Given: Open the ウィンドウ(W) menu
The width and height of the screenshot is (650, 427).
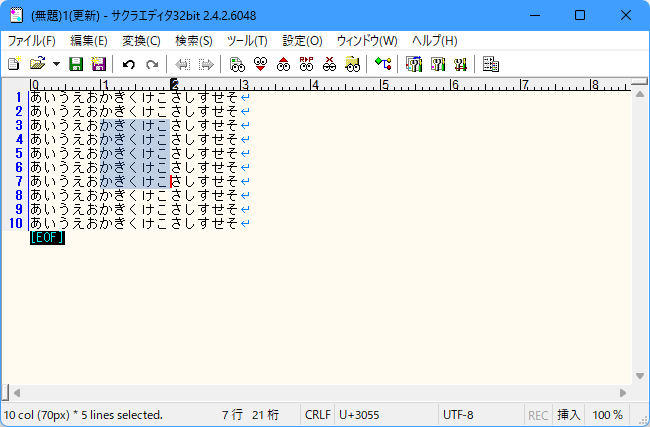Looking at the screenshot, I should click(x=367, y=41).
